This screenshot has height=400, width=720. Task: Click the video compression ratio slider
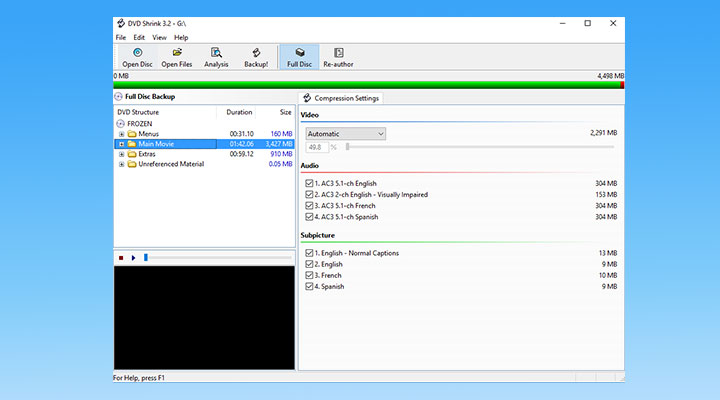point(480,147)
